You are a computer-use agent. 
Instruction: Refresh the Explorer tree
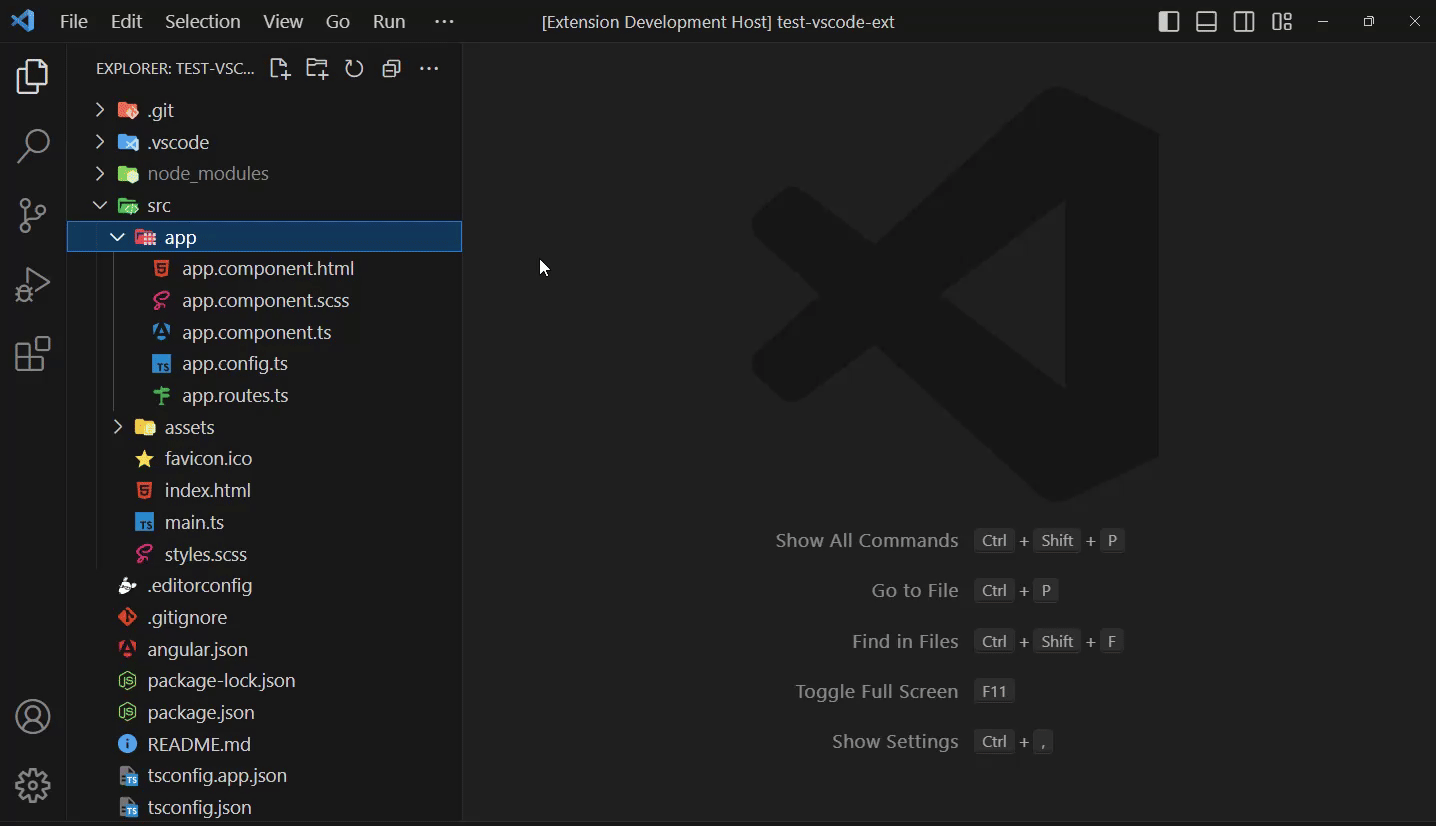pos(354,68)
